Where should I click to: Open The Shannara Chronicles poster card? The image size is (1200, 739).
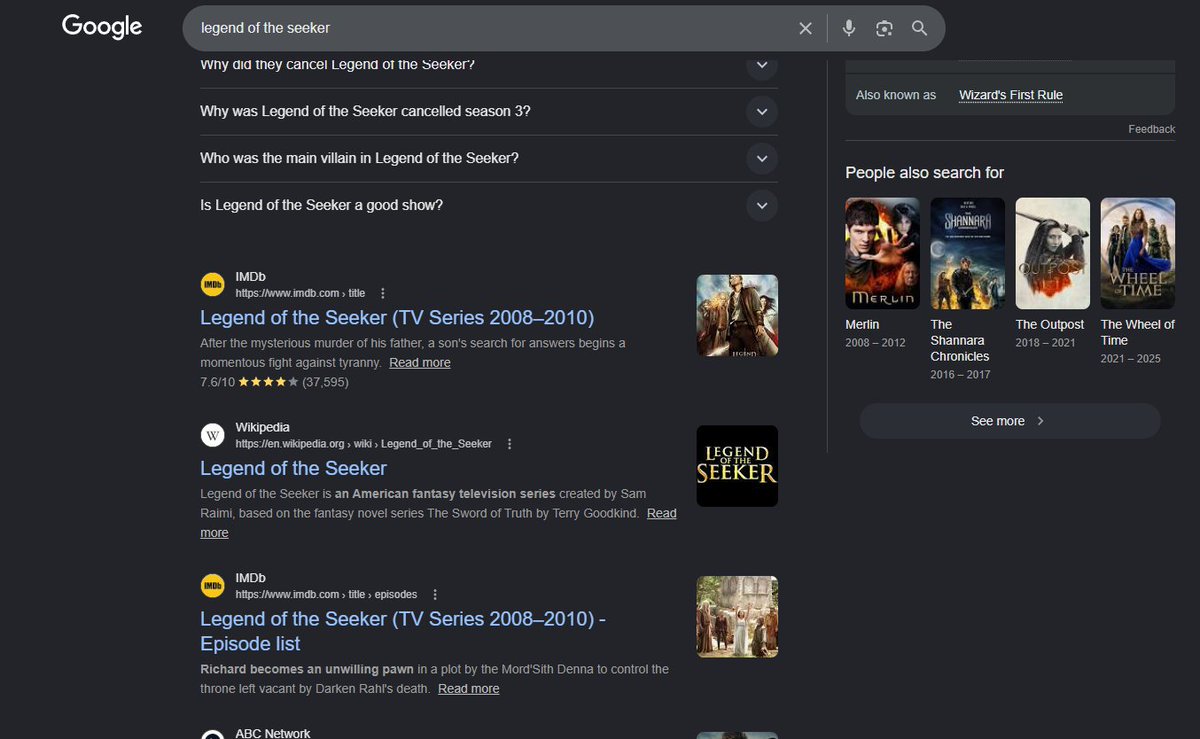[x=968, y=253]
